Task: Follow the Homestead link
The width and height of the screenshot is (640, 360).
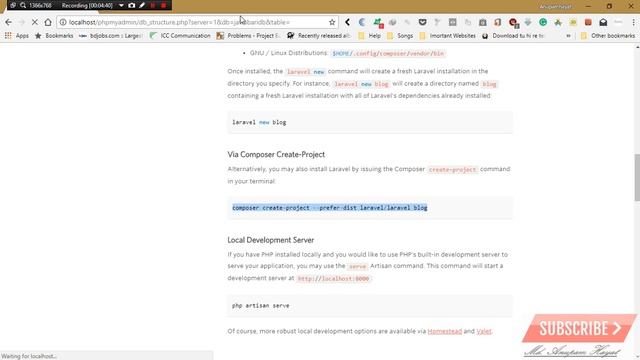Action: pyautogui.click(x=444, y=331)
